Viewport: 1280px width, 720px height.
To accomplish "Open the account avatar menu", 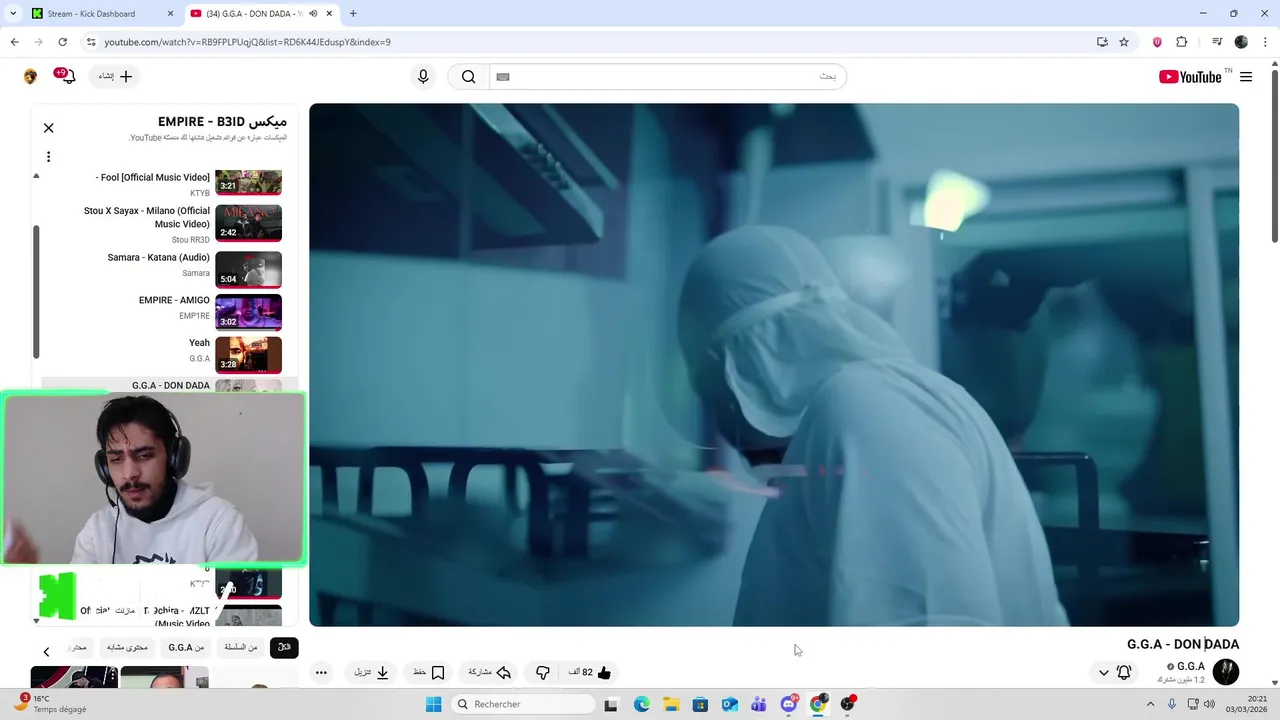I will [x=31, y=77].
